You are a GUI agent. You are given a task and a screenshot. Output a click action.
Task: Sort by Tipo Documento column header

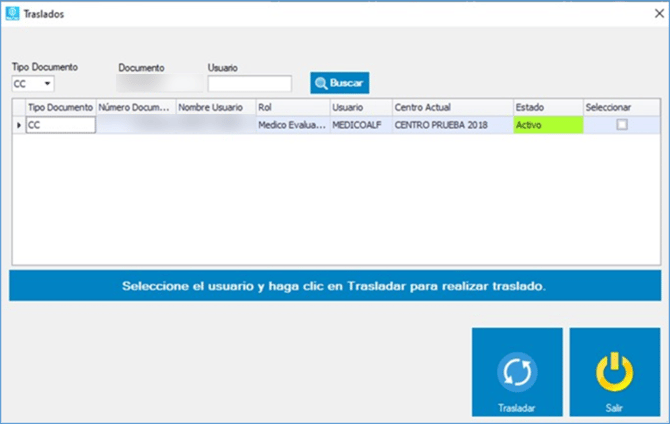point(61,107)
